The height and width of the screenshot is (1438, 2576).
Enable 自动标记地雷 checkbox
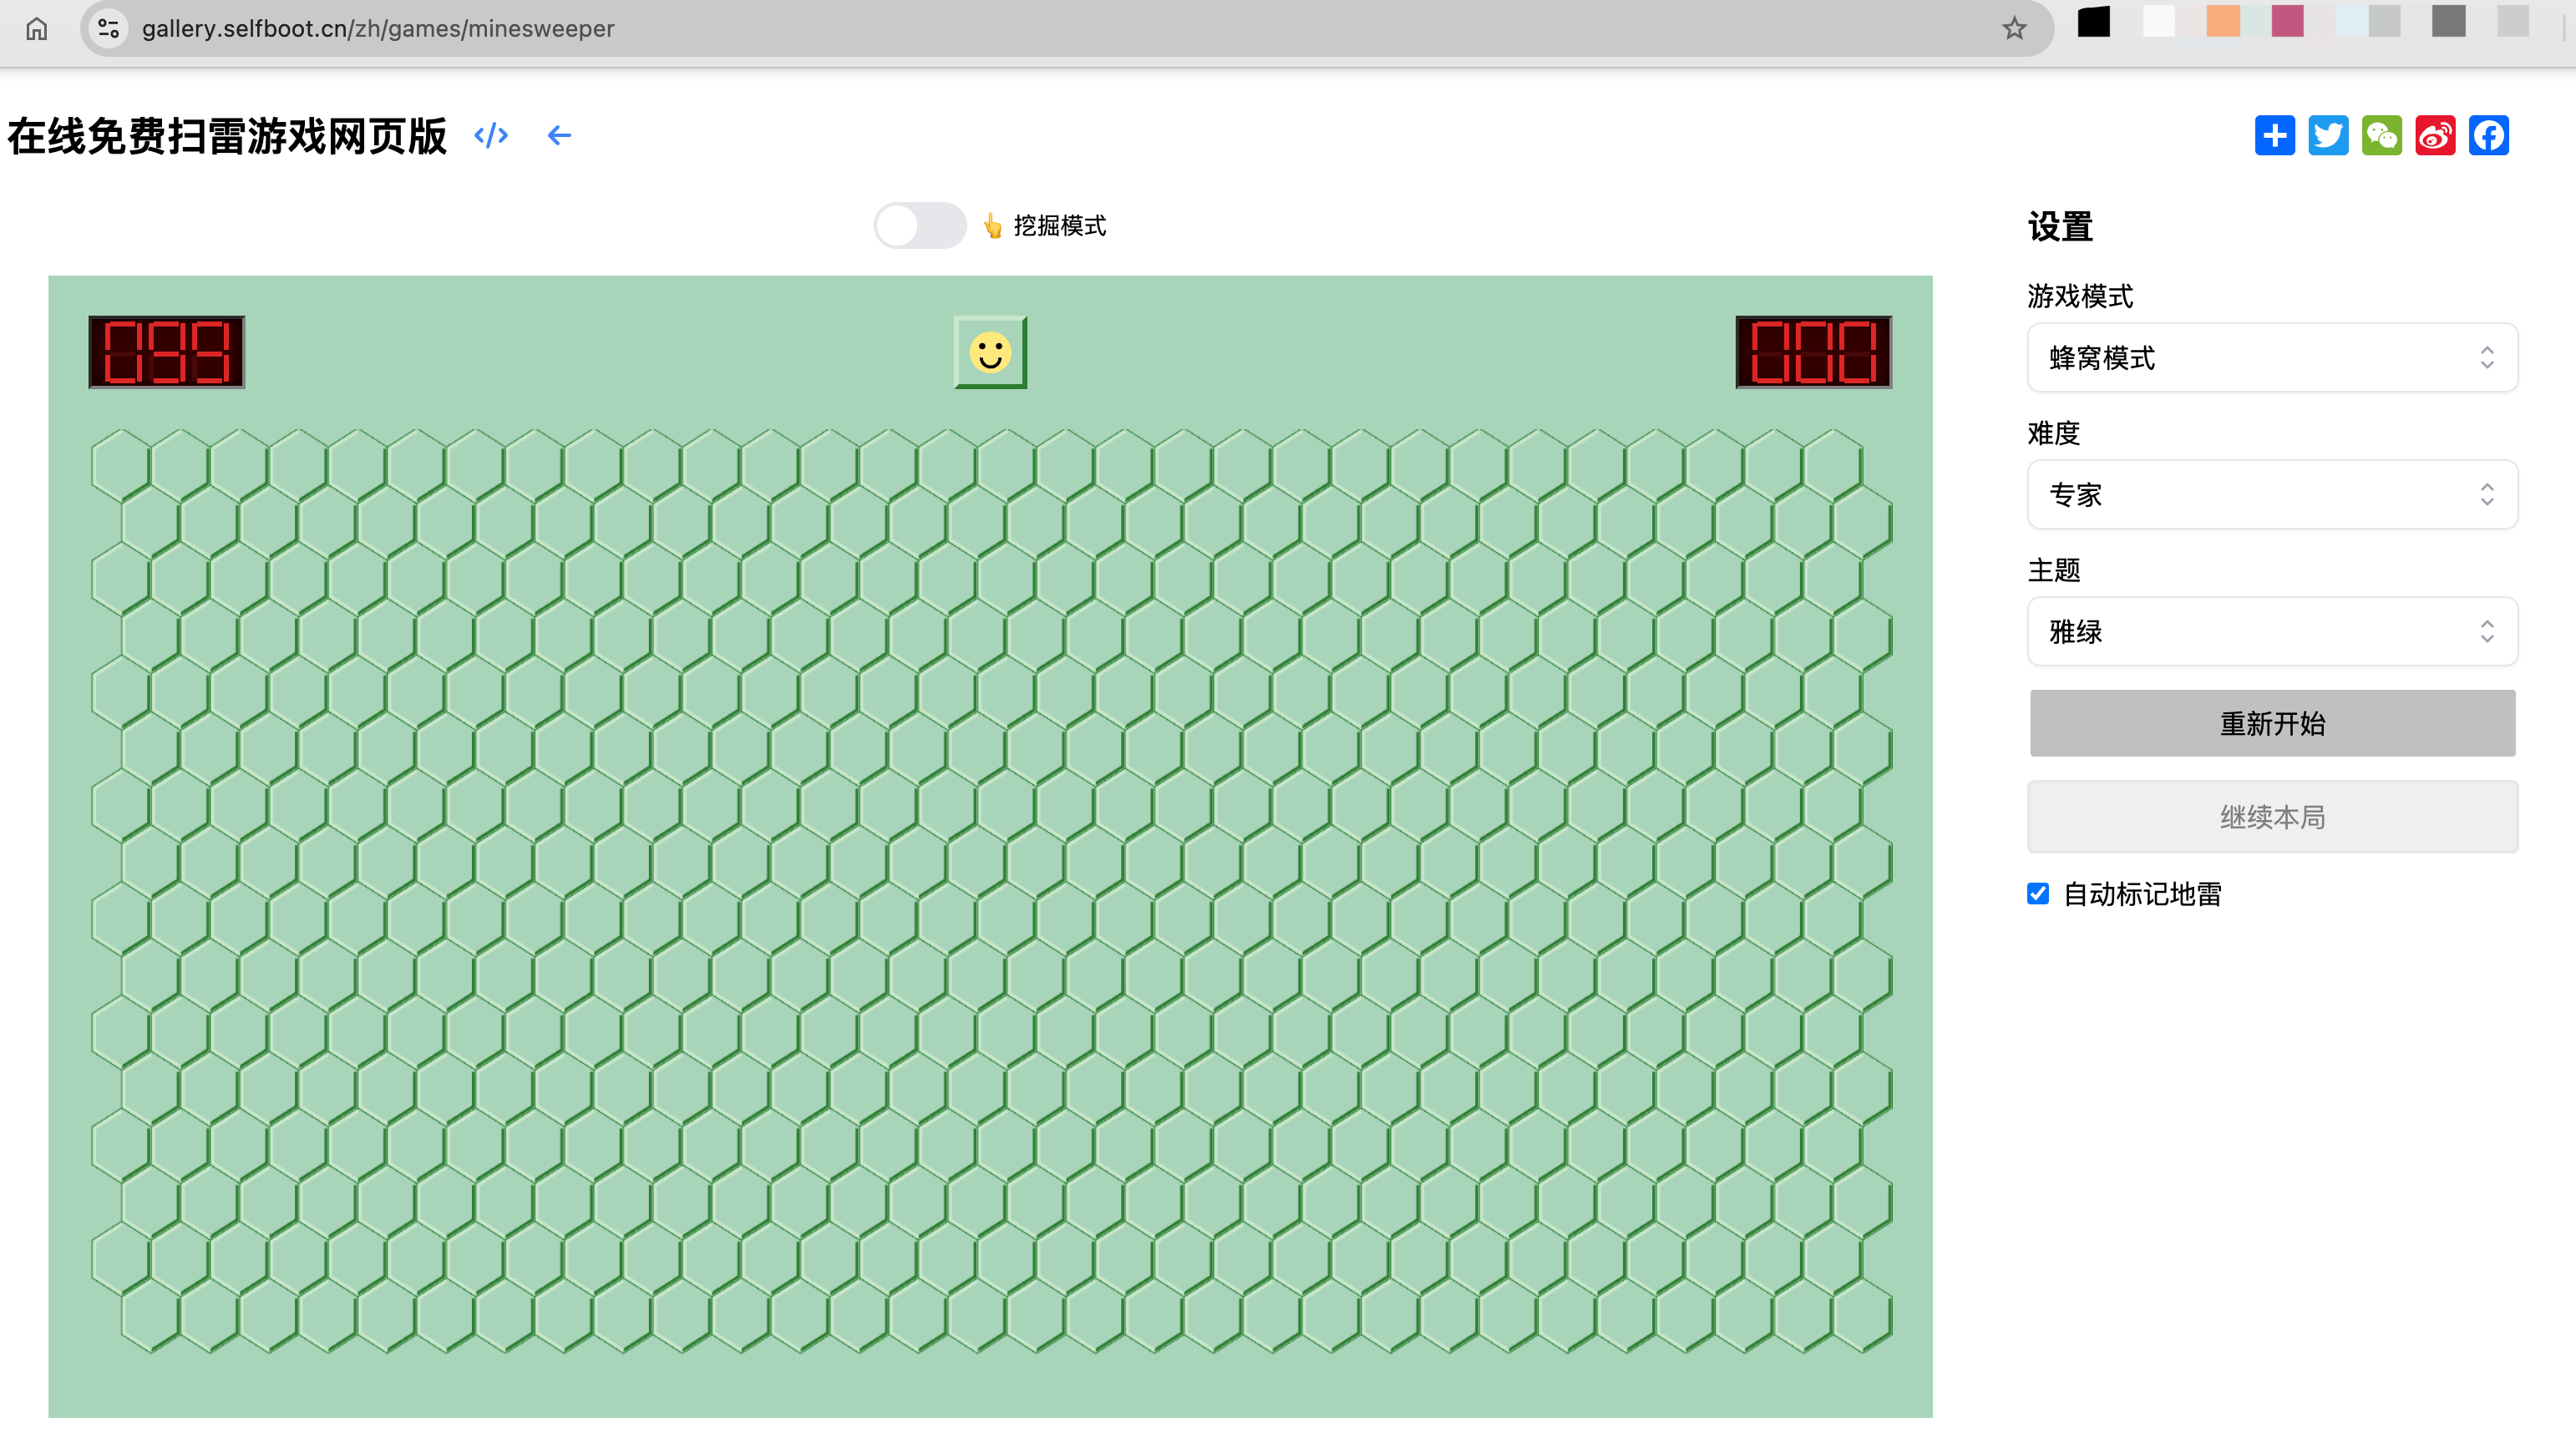pos(2038,894)
